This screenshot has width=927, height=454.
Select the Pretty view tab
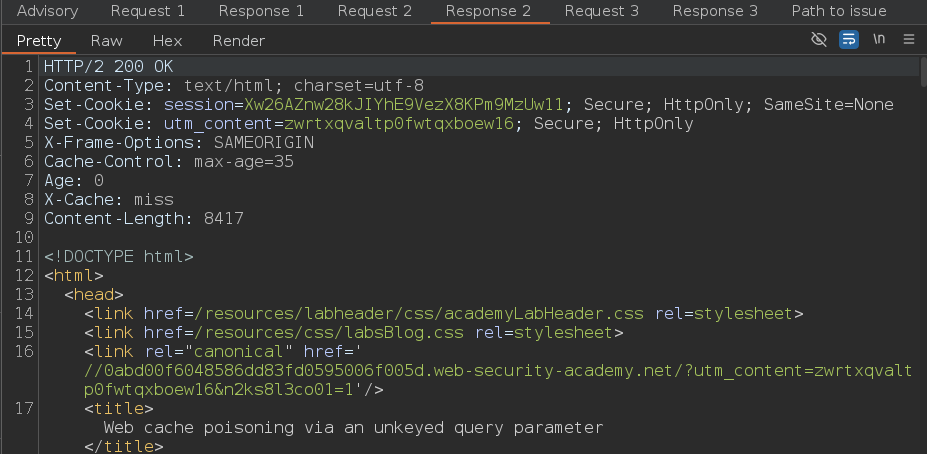pos(39,41)
